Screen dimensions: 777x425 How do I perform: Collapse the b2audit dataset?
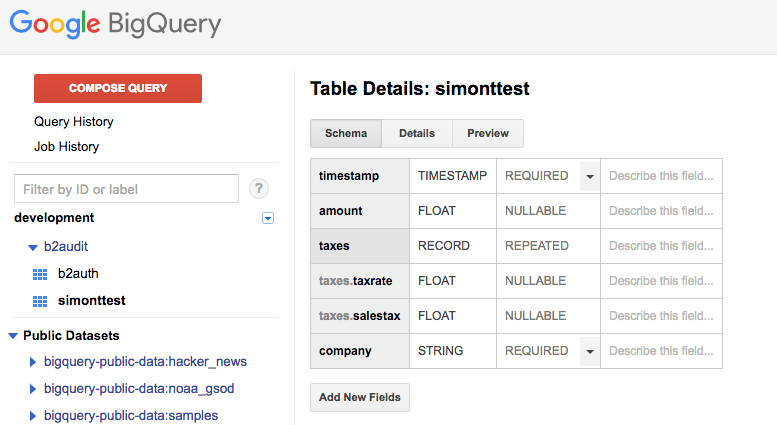pyautogui.click(x=33, y=246)
